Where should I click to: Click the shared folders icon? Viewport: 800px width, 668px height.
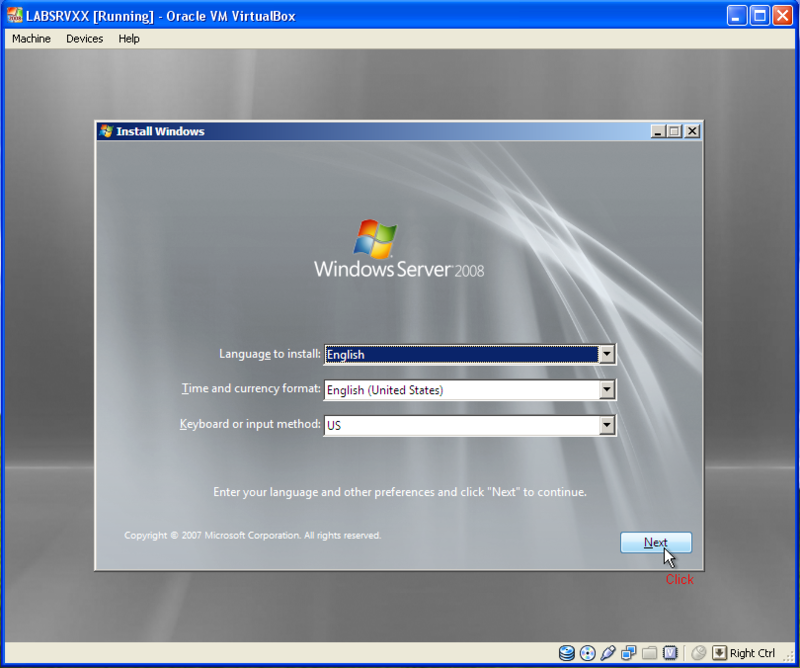point(650,653)
